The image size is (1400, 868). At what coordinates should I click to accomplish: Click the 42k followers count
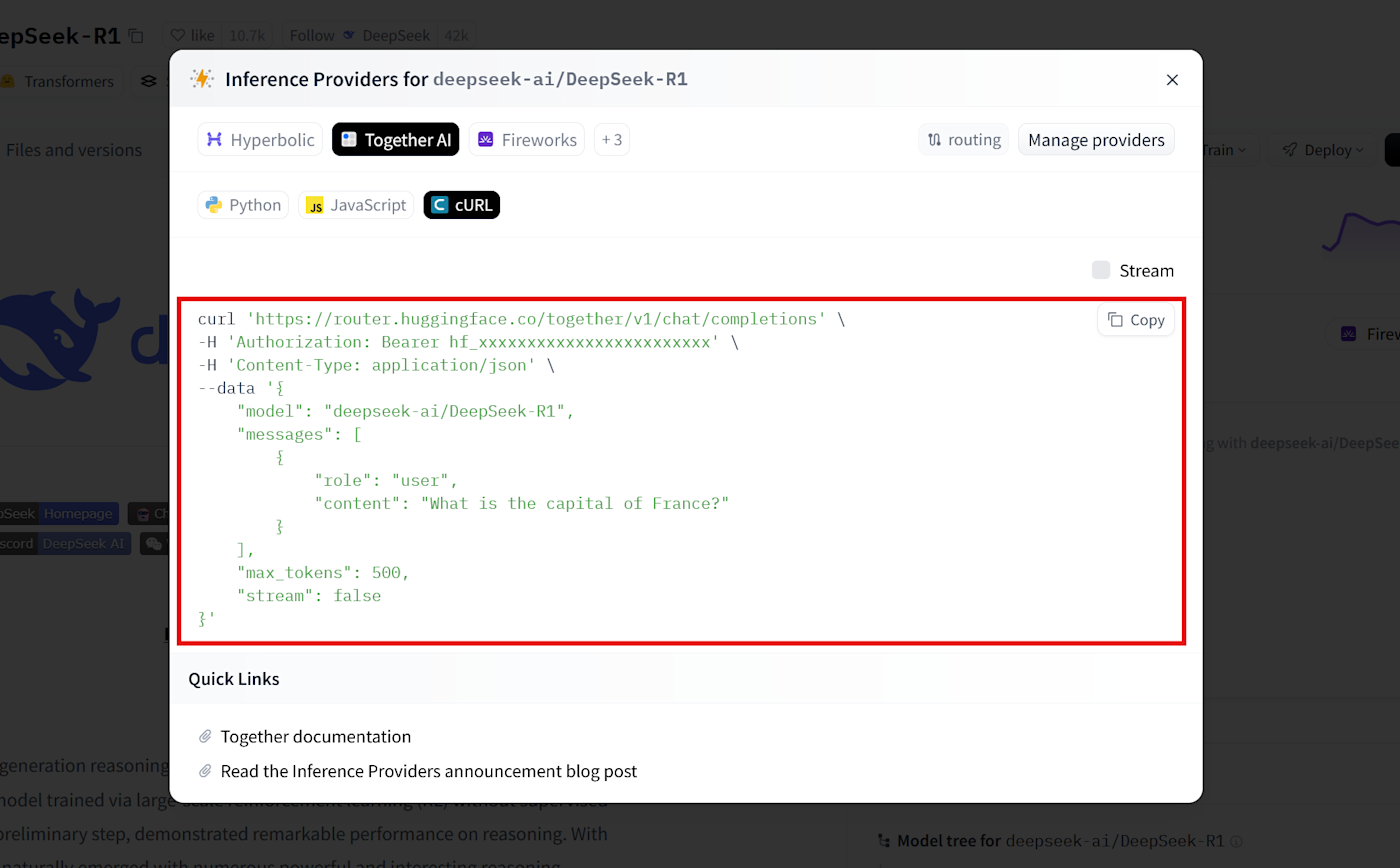pyautogui.click(x=456, y=36)
